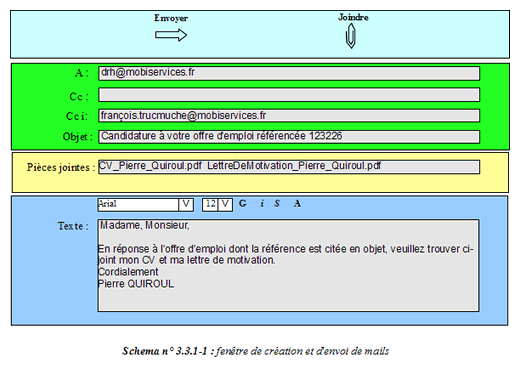Click the 'Cci:' field label
The width and height of the screenshot is (520, 368).
pos(77,116)
